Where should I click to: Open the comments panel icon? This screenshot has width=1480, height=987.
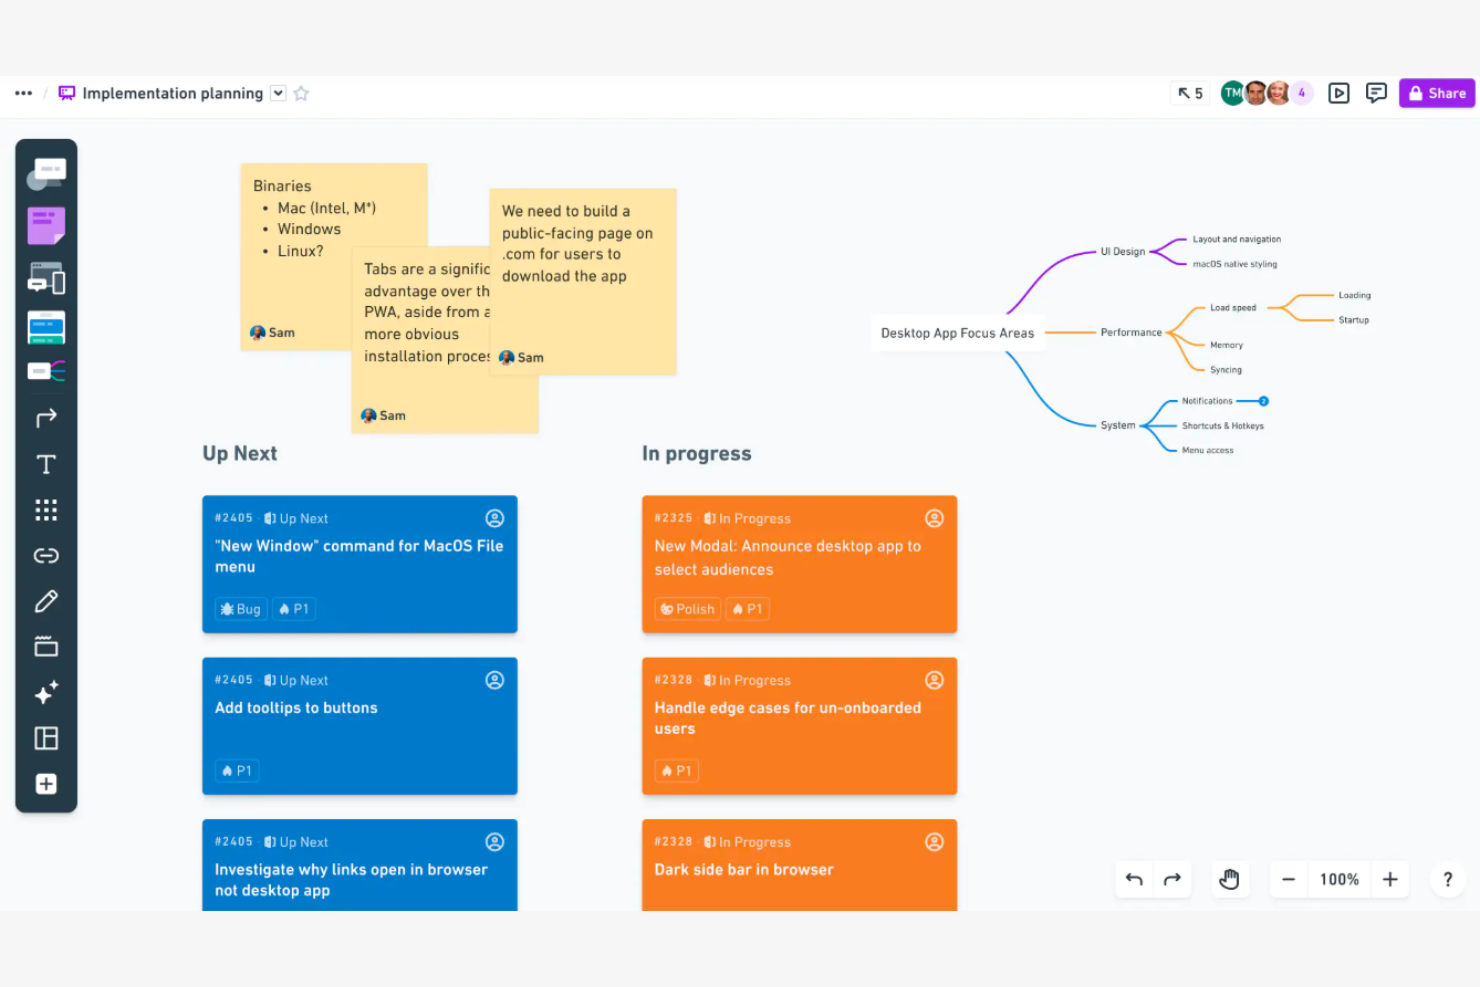(1376, 92)
